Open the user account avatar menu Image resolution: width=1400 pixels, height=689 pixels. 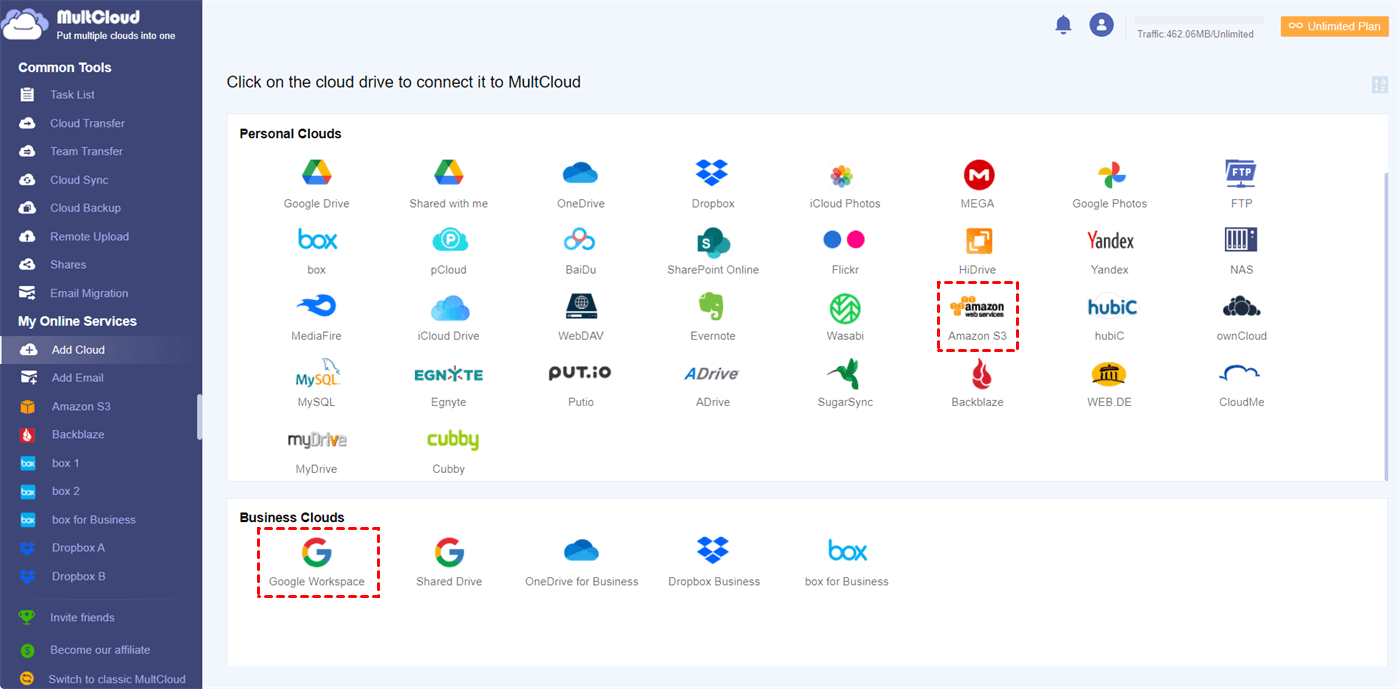click(1102, 25)
